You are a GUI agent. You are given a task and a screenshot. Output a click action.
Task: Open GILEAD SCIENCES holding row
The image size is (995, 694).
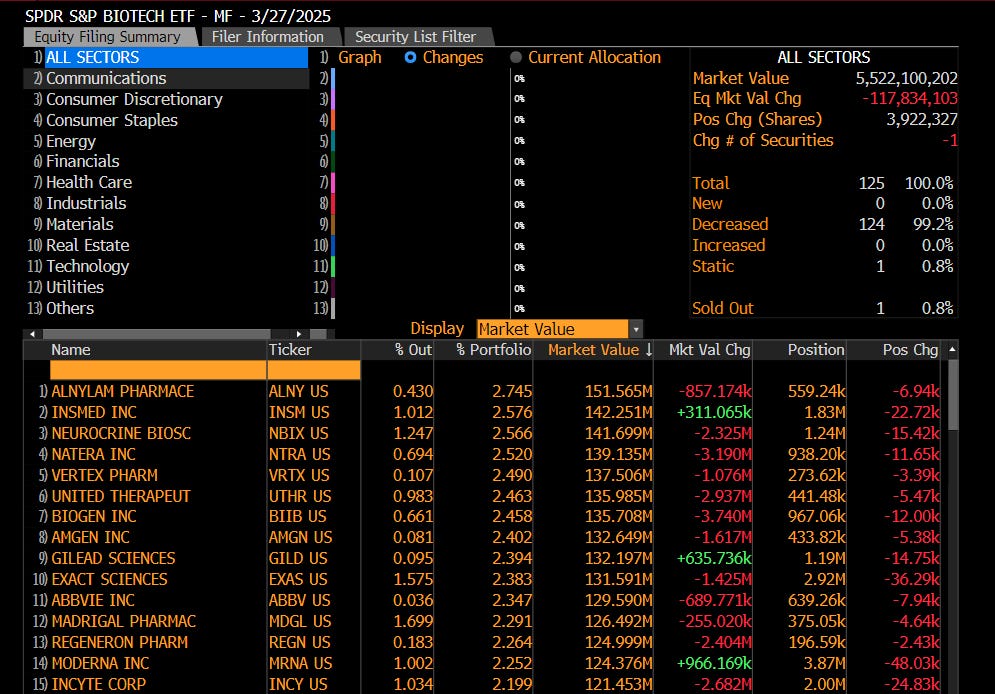click(482, 558)
